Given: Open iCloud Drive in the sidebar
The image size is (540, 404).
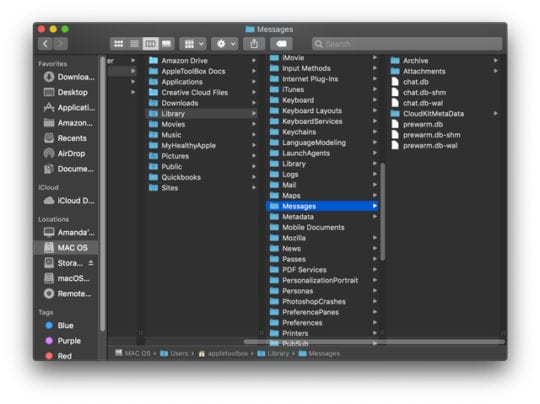Looking at the screenshot, I should (x=69, y=200).
